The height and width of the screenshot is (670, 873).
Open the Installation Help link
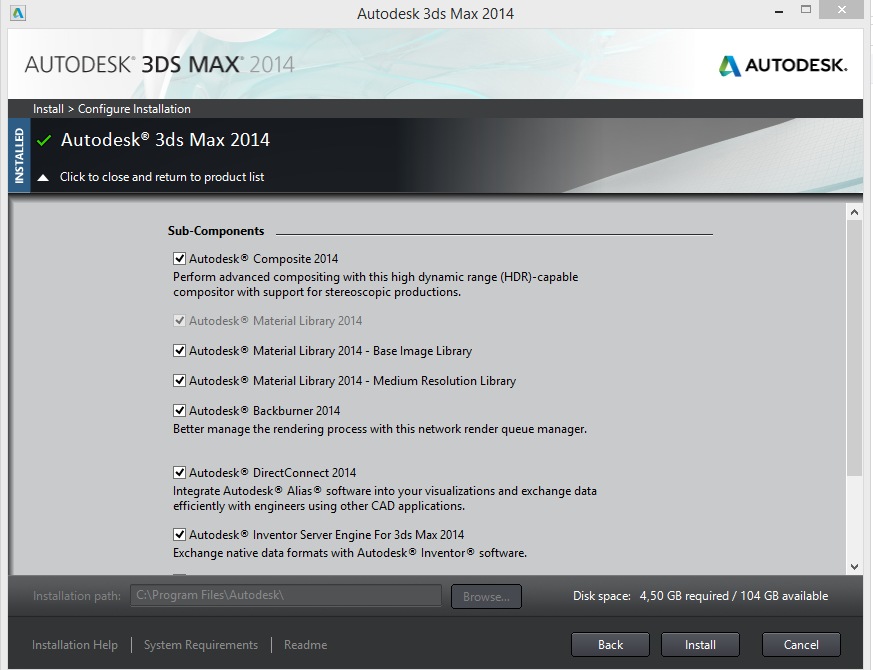click(x=75, y=645)
